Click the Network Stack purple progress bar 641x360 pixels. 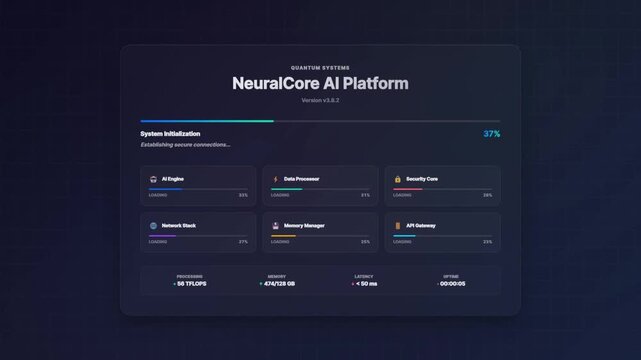coord(198,236)
